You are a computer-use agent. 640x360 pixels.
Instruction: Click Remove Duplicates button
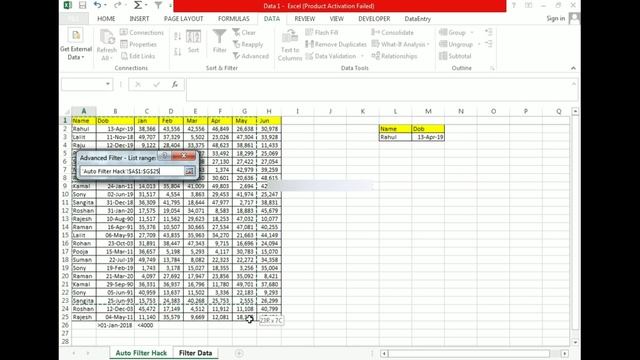coord(336,44)
